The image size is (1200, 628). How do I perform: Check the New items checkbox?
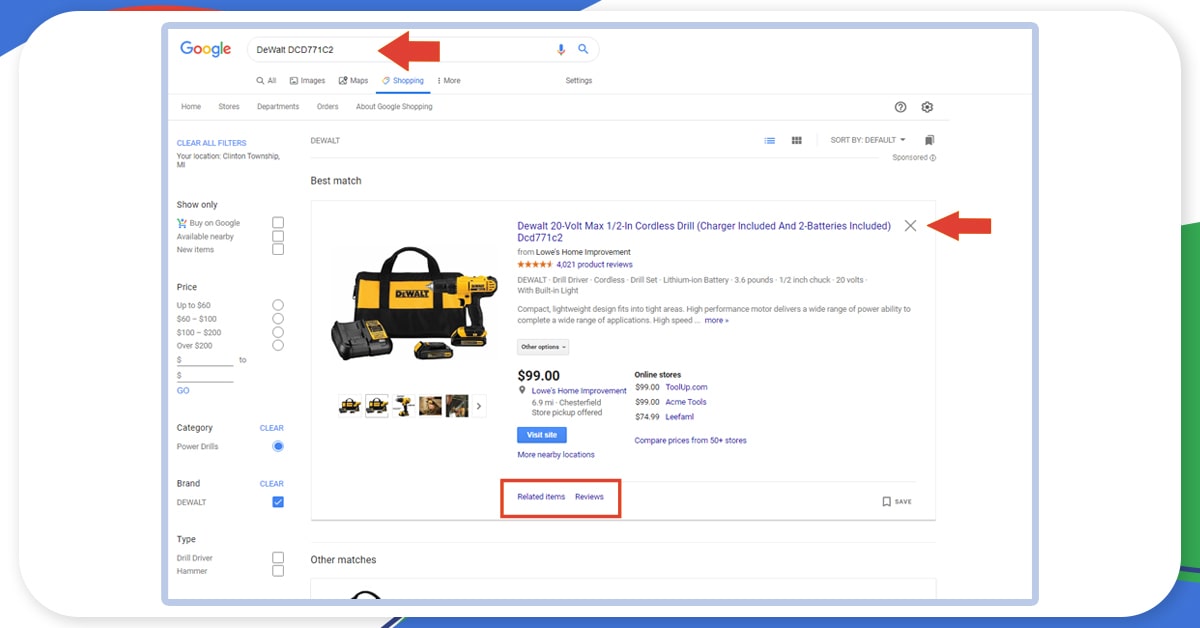coord(278,249)
